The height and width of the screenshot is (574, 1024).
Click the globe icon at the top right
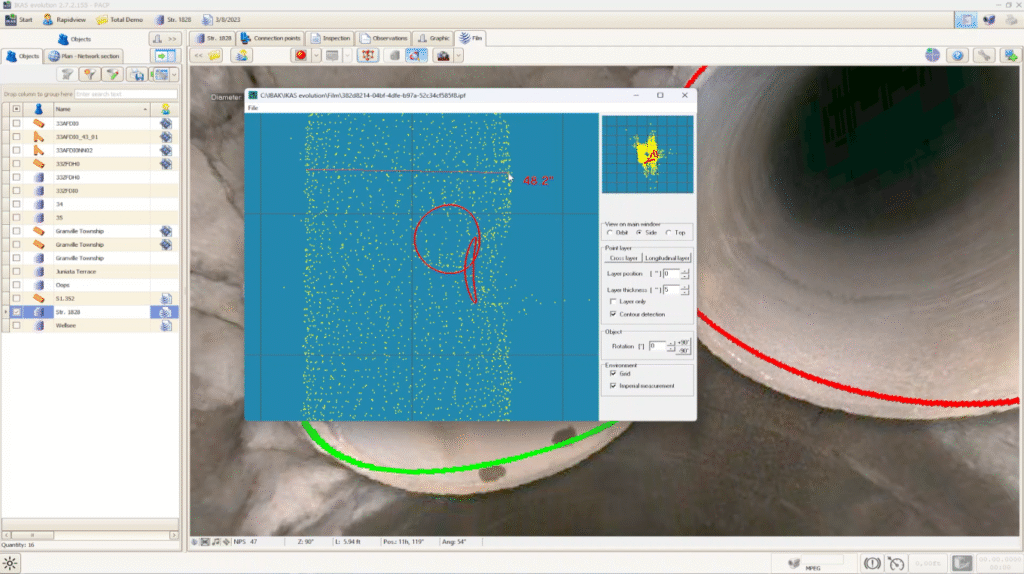[x=932, y=55]
